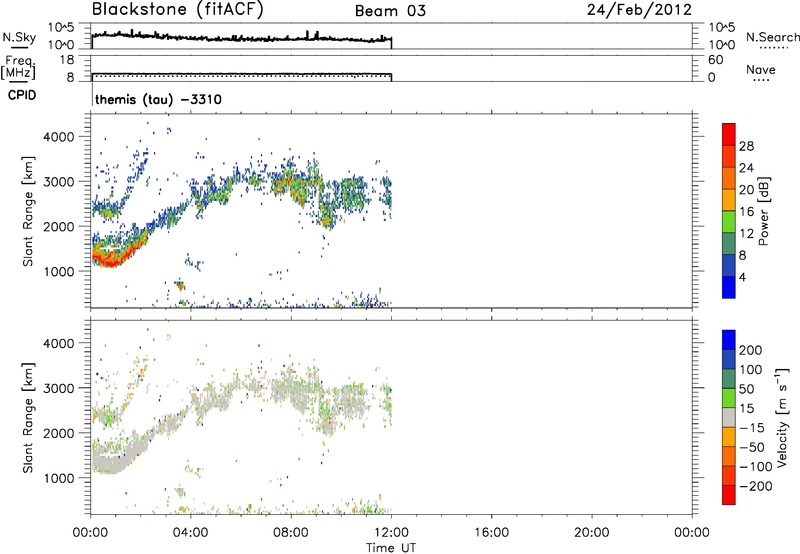Viewport: 800px width, 554px height.
Task: Click the "N.Search" legend label
Action: (773, 37)
